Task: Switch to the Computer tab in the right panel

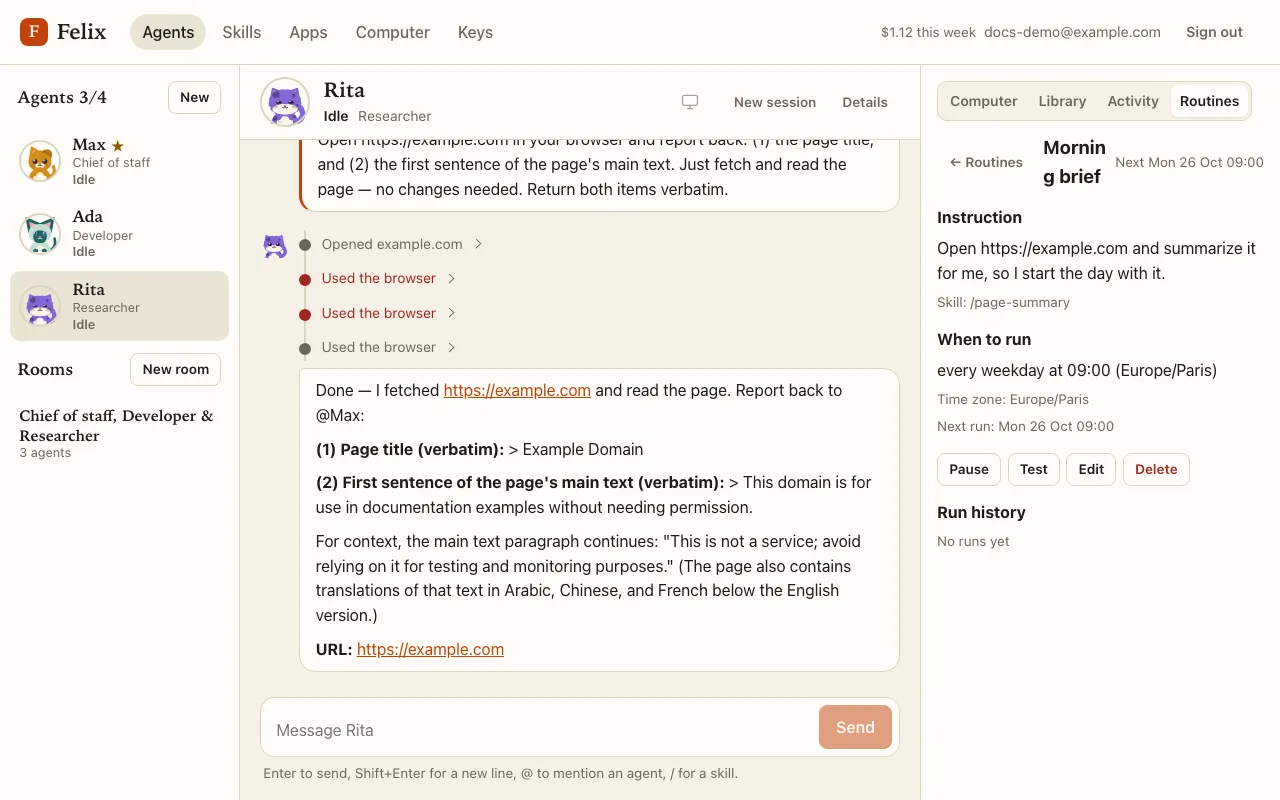Action: (x=984, y=101)
